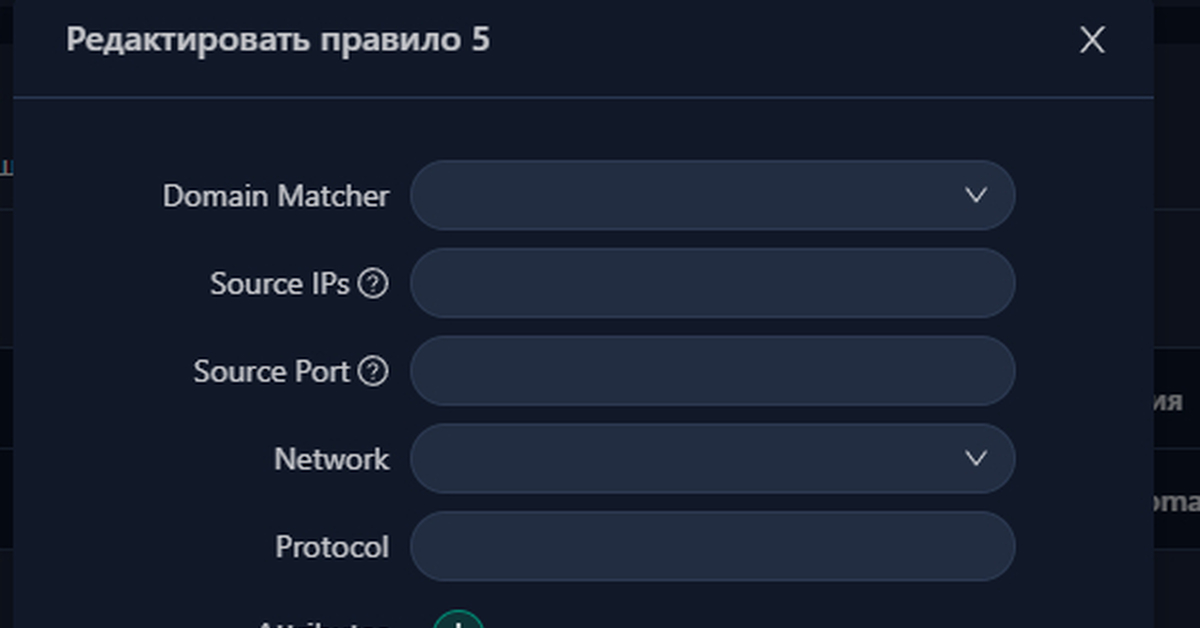This screenshot has height=628, width=1200.
Task: Click the Domain Matcher dropdown chevron
Action: click(x=977, y=196)
